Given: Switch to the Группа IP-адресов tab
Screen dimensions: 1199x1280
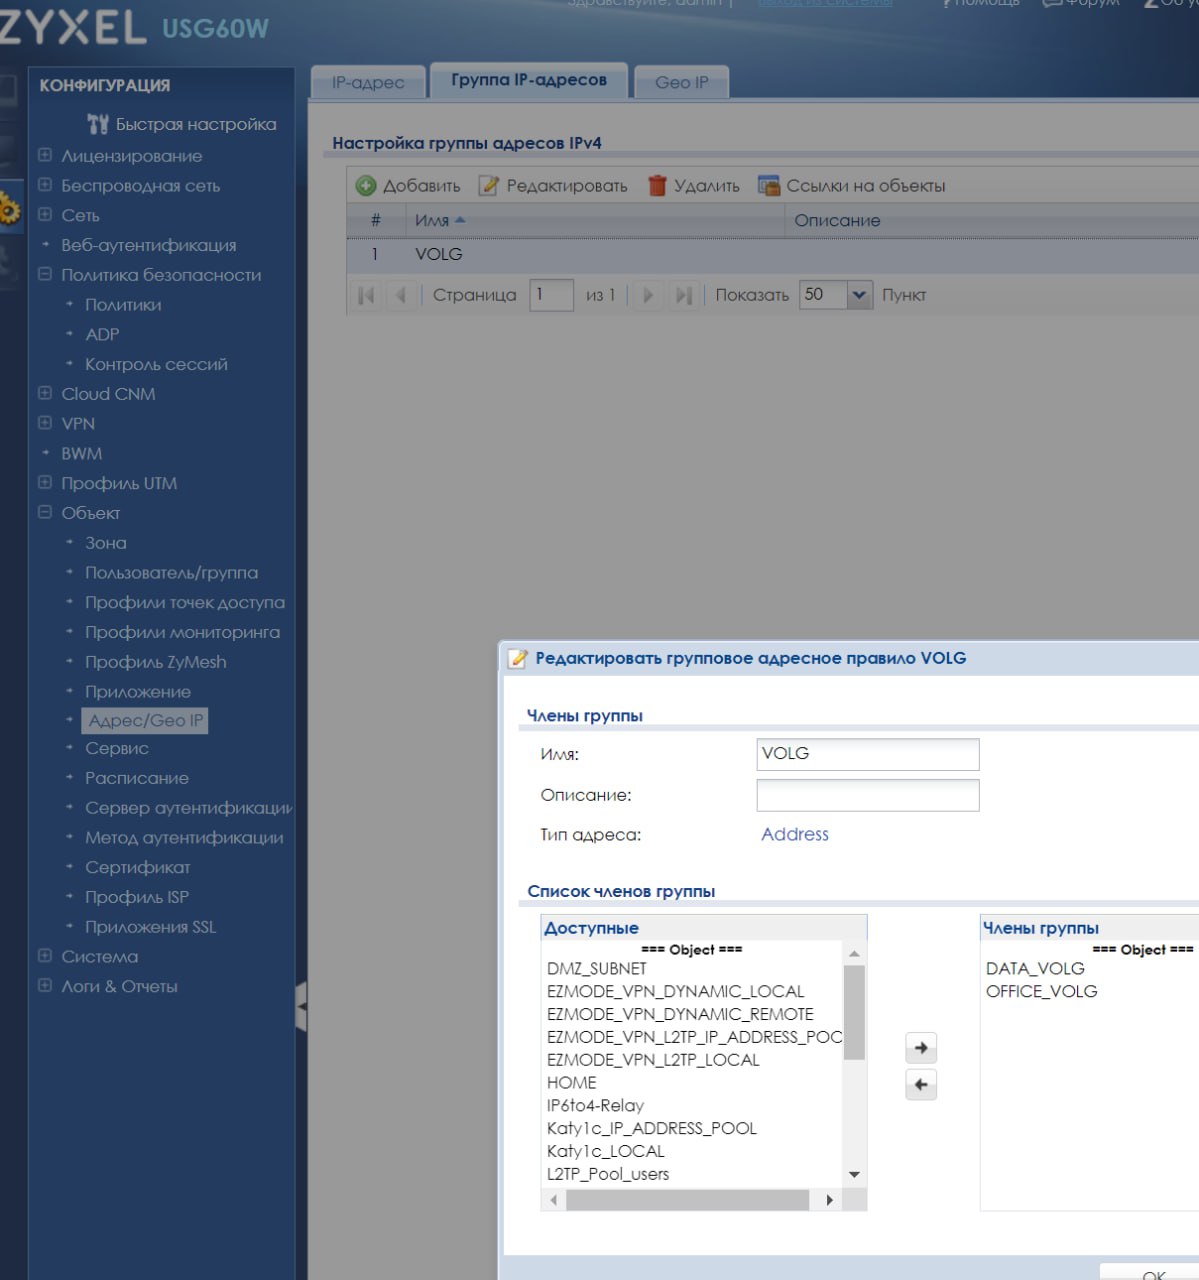Looking at the screenshot, I should pos(529,80).
